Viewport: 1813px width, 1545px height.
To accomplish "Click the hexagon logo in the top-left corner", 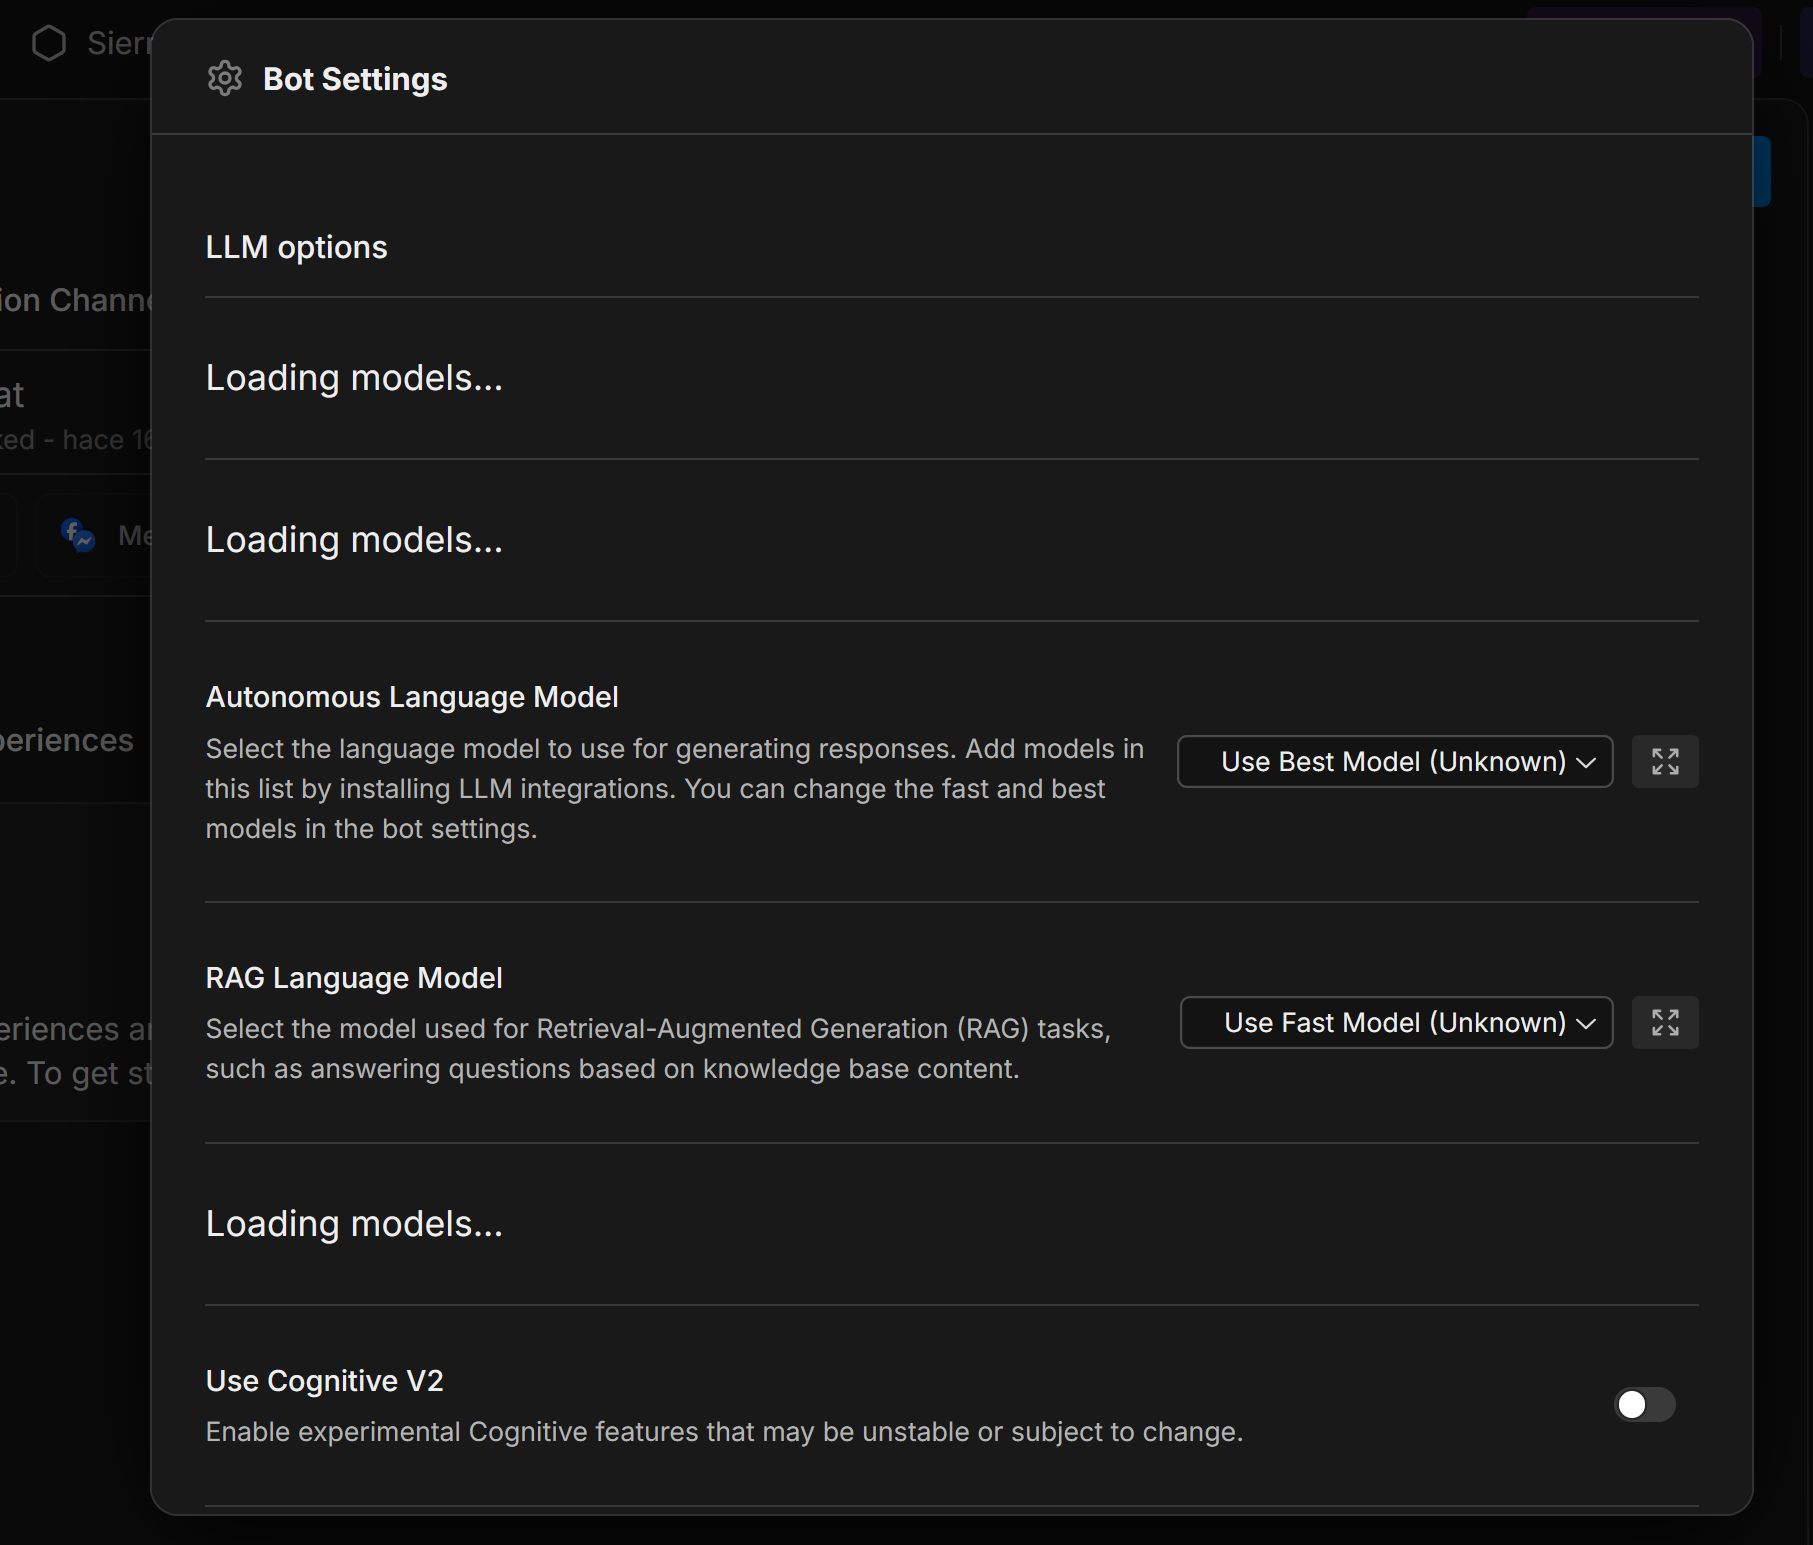I will point(49,43).
